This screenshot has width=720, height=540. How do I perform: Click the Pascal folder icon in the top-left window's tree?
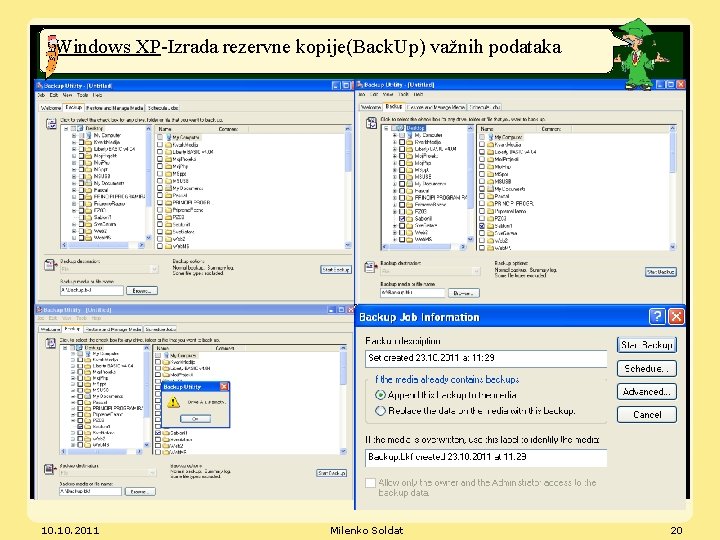pos(88,190)
